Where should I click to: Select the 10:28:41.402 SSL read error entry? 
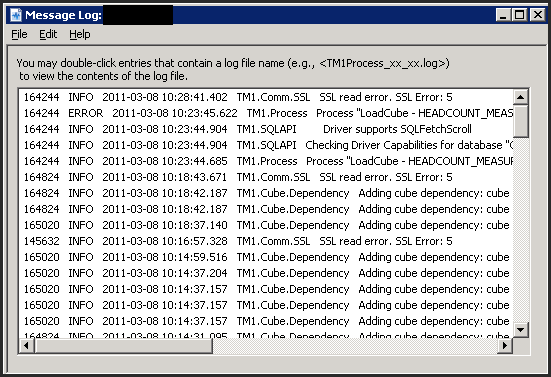click(x=266, y=97)
